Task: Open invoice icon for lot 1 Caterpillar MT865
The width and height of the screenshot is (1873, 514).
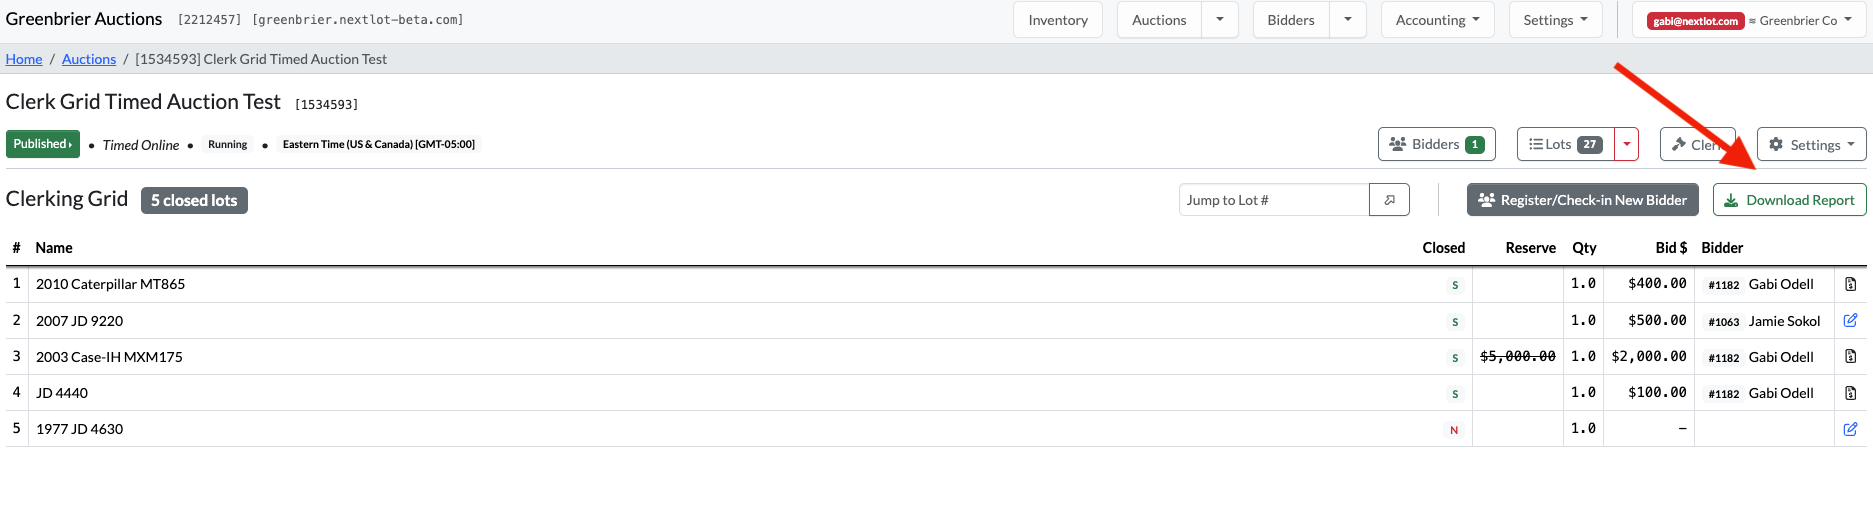Action: point(1850,284)
